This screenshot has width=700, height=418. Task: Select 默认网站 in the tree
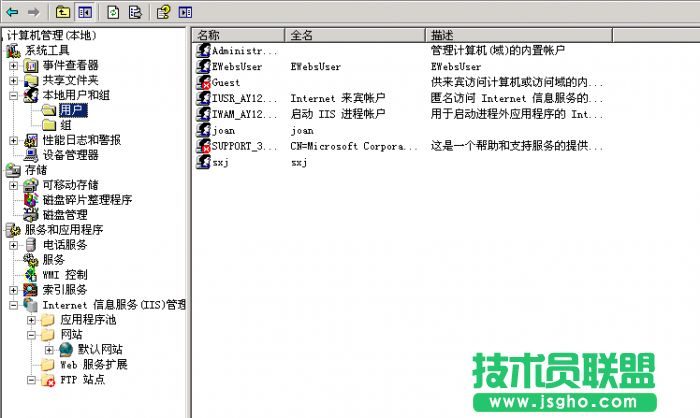100,350
